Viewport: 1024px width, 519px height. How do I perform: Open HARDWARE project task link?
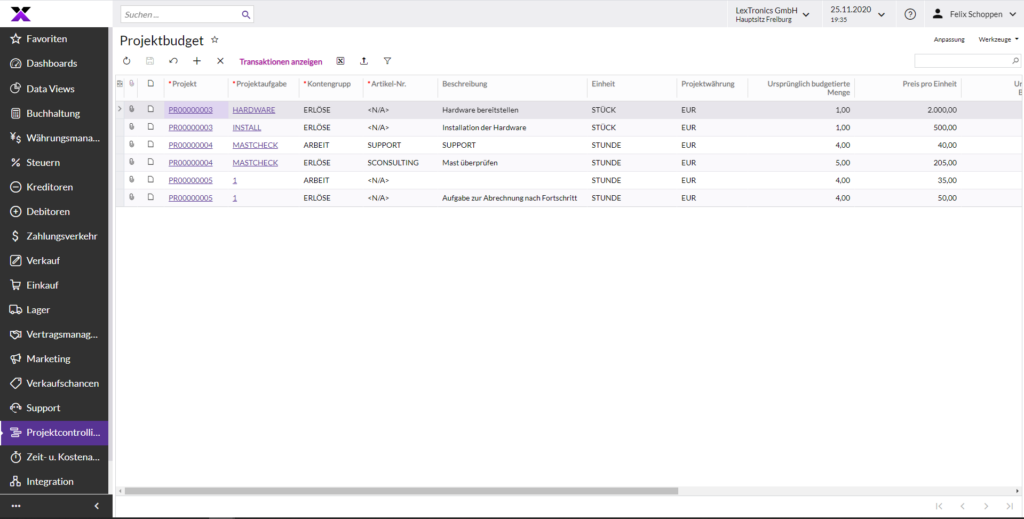[253, 110]
